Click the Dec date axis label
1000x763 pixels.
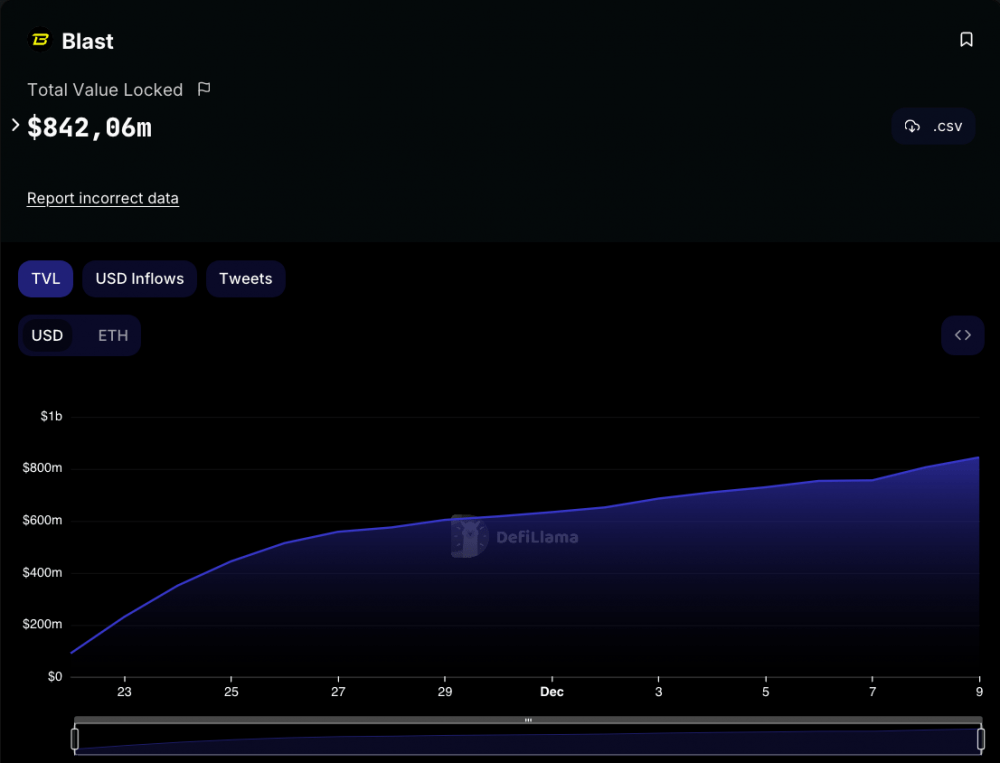click(x=552, y=692)
